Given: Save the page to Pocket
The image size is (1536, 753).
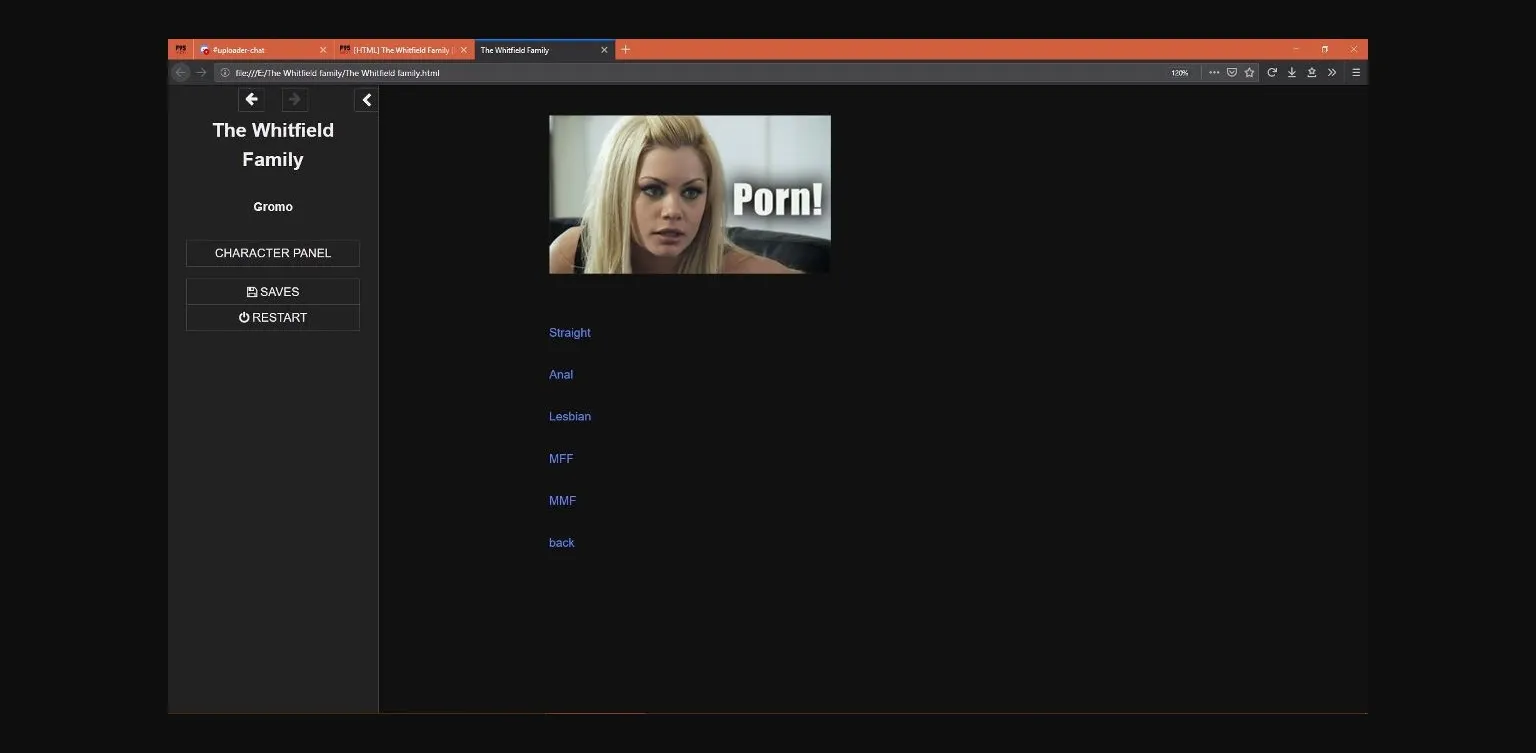Looking at the screenshot, I should click(x=1232, y=72).
